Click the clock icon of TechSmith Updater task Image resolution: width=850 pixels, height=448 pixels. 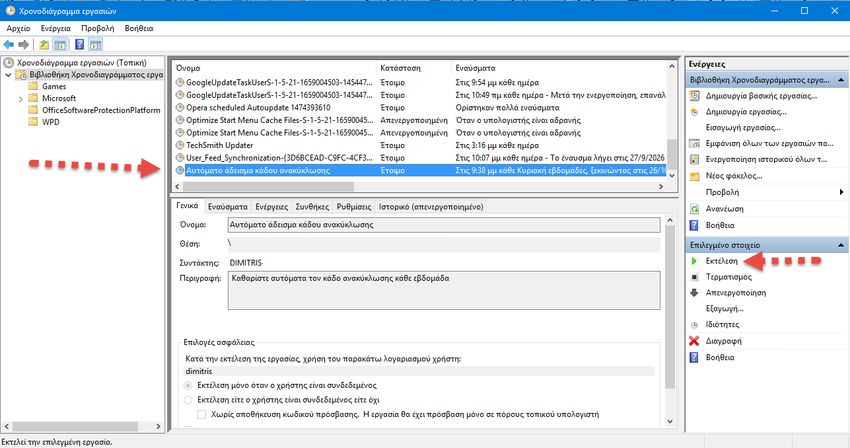coord(180,145)
